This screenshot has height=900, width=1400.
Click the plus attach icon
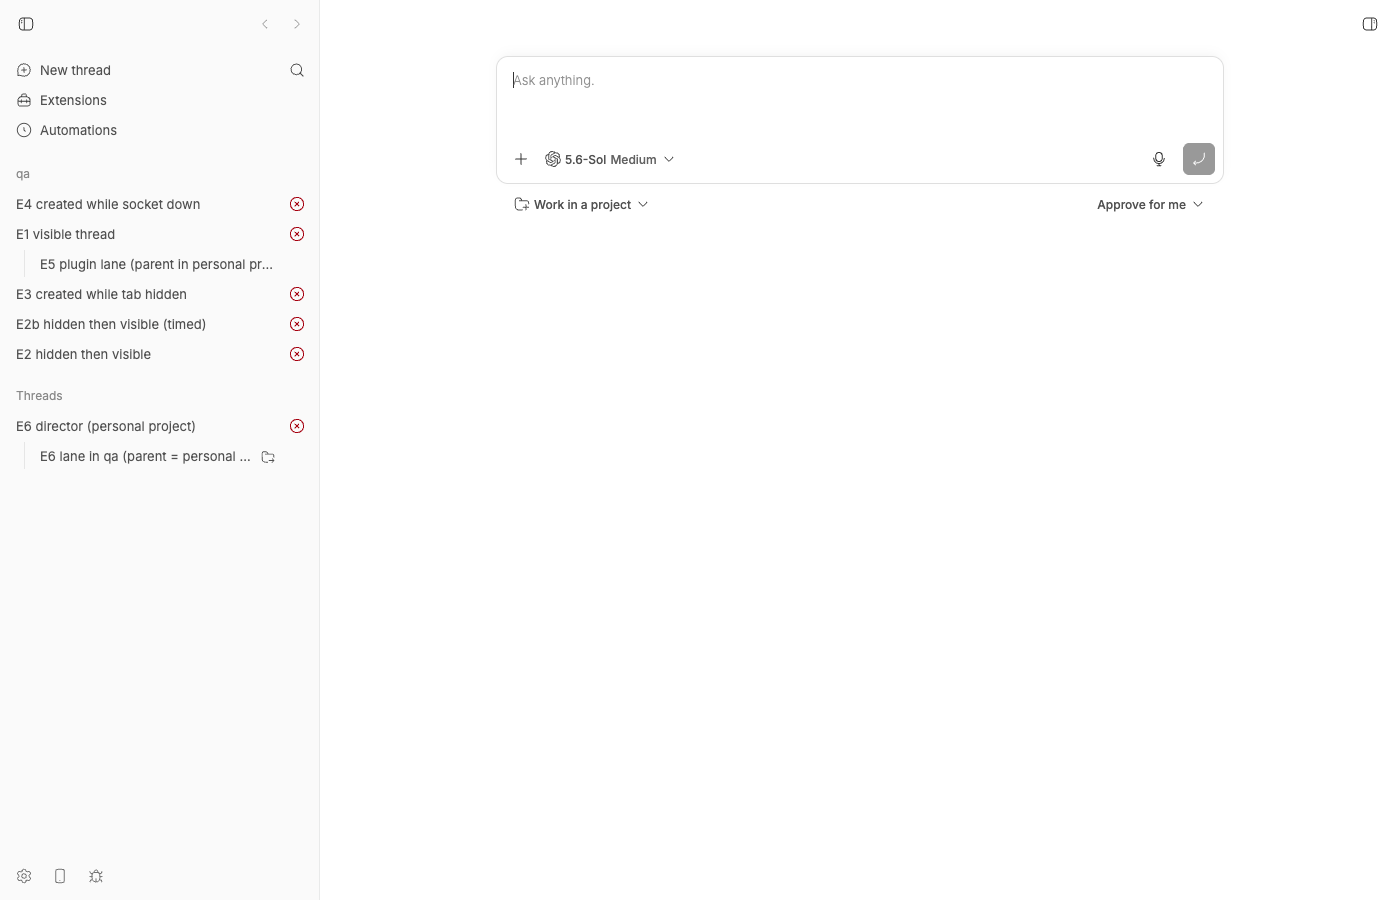(521, 159)
